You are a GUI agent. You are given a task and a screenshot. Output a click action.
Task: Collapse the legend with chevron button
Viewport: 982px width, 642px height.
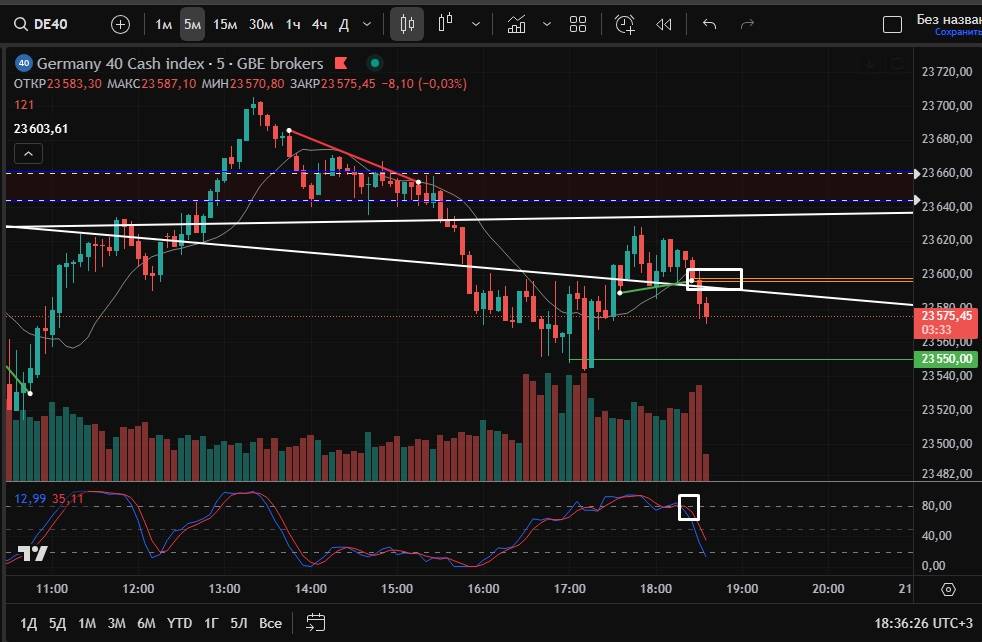[x=29, y=153]
